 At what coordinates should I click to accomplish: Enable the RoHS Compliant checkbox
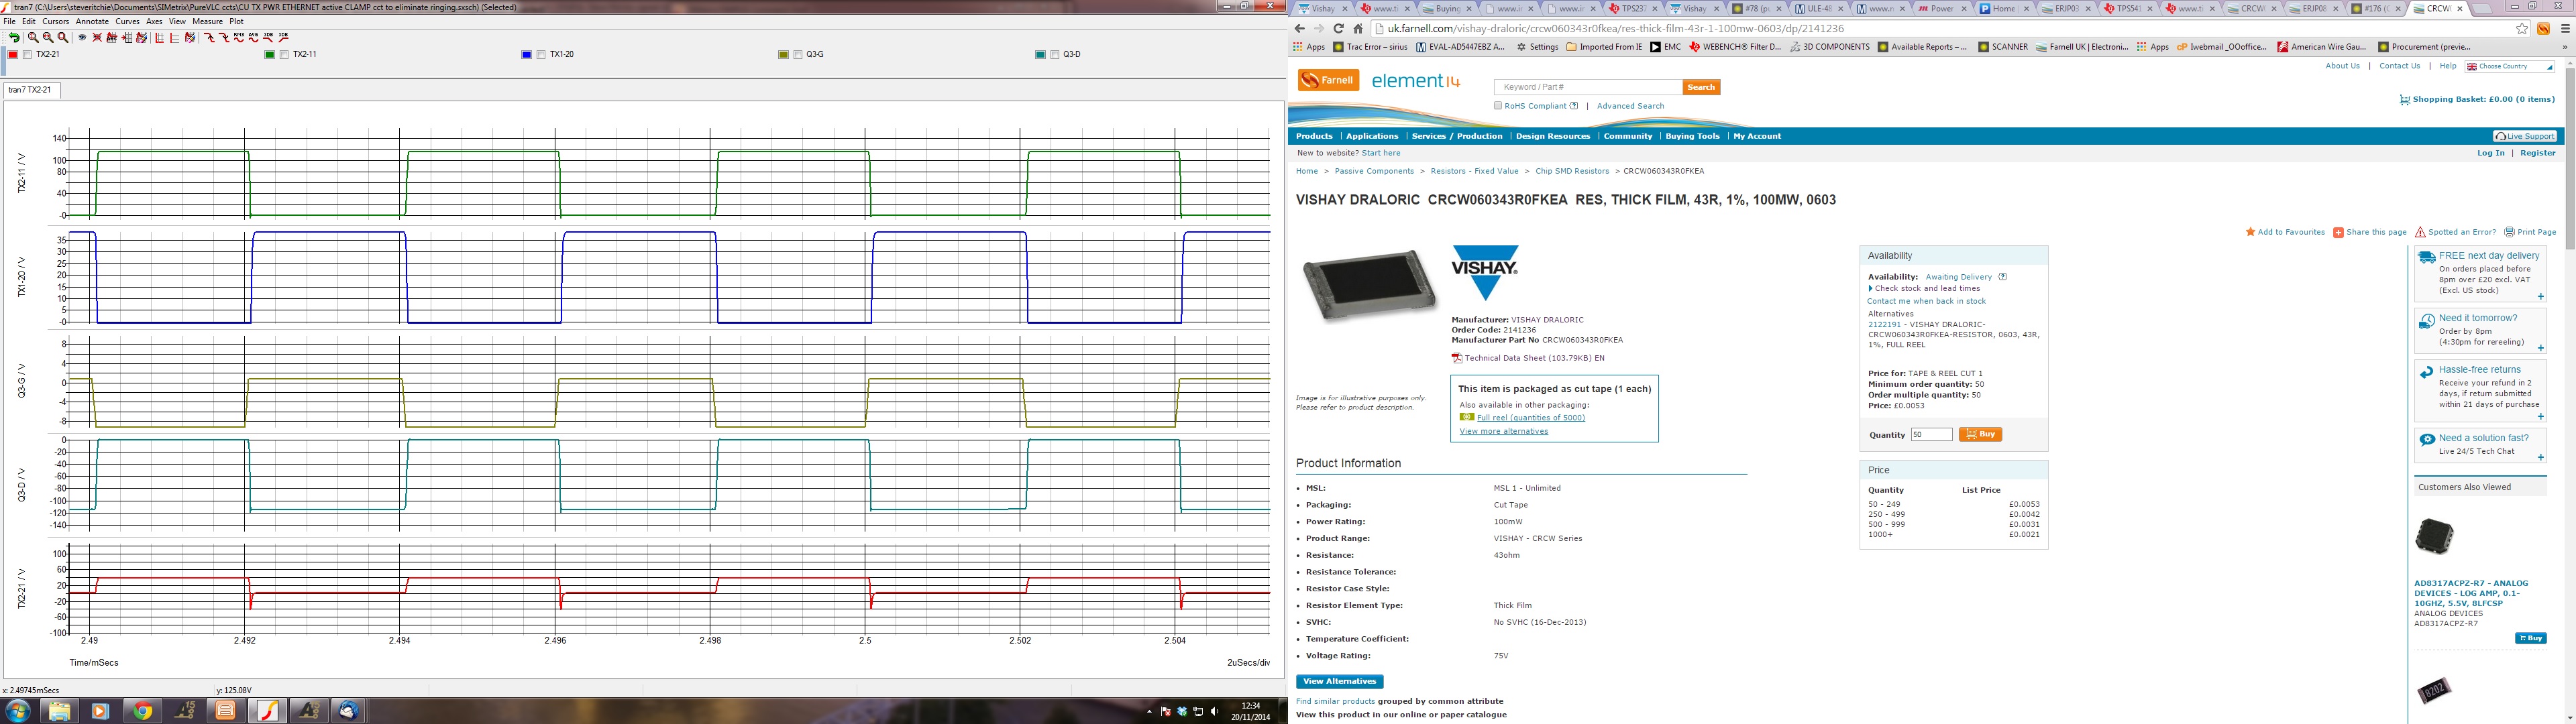1498,105
